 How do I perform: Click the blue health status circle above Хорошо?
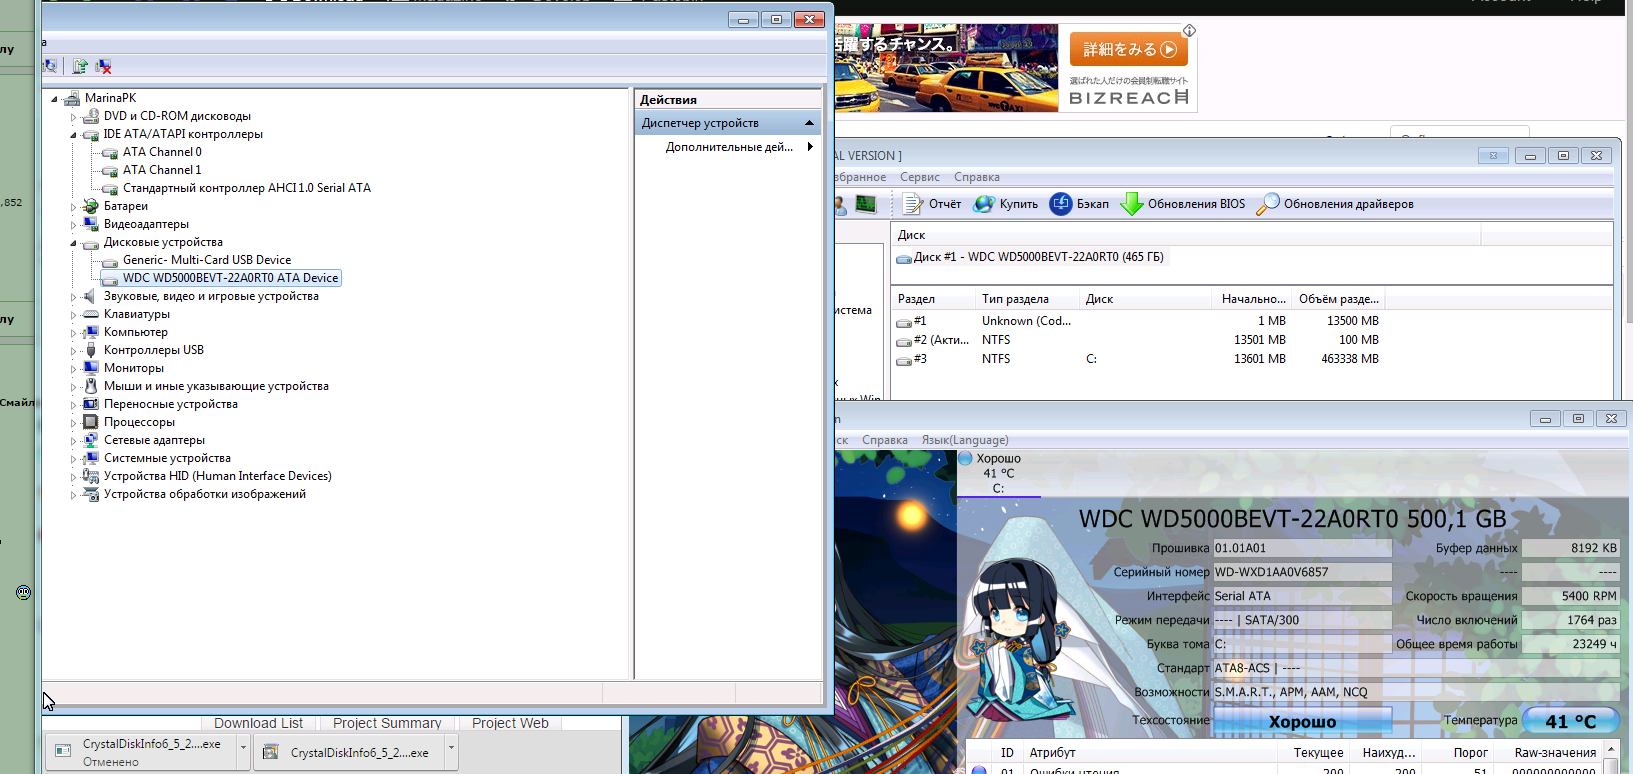tap(965, 458)
